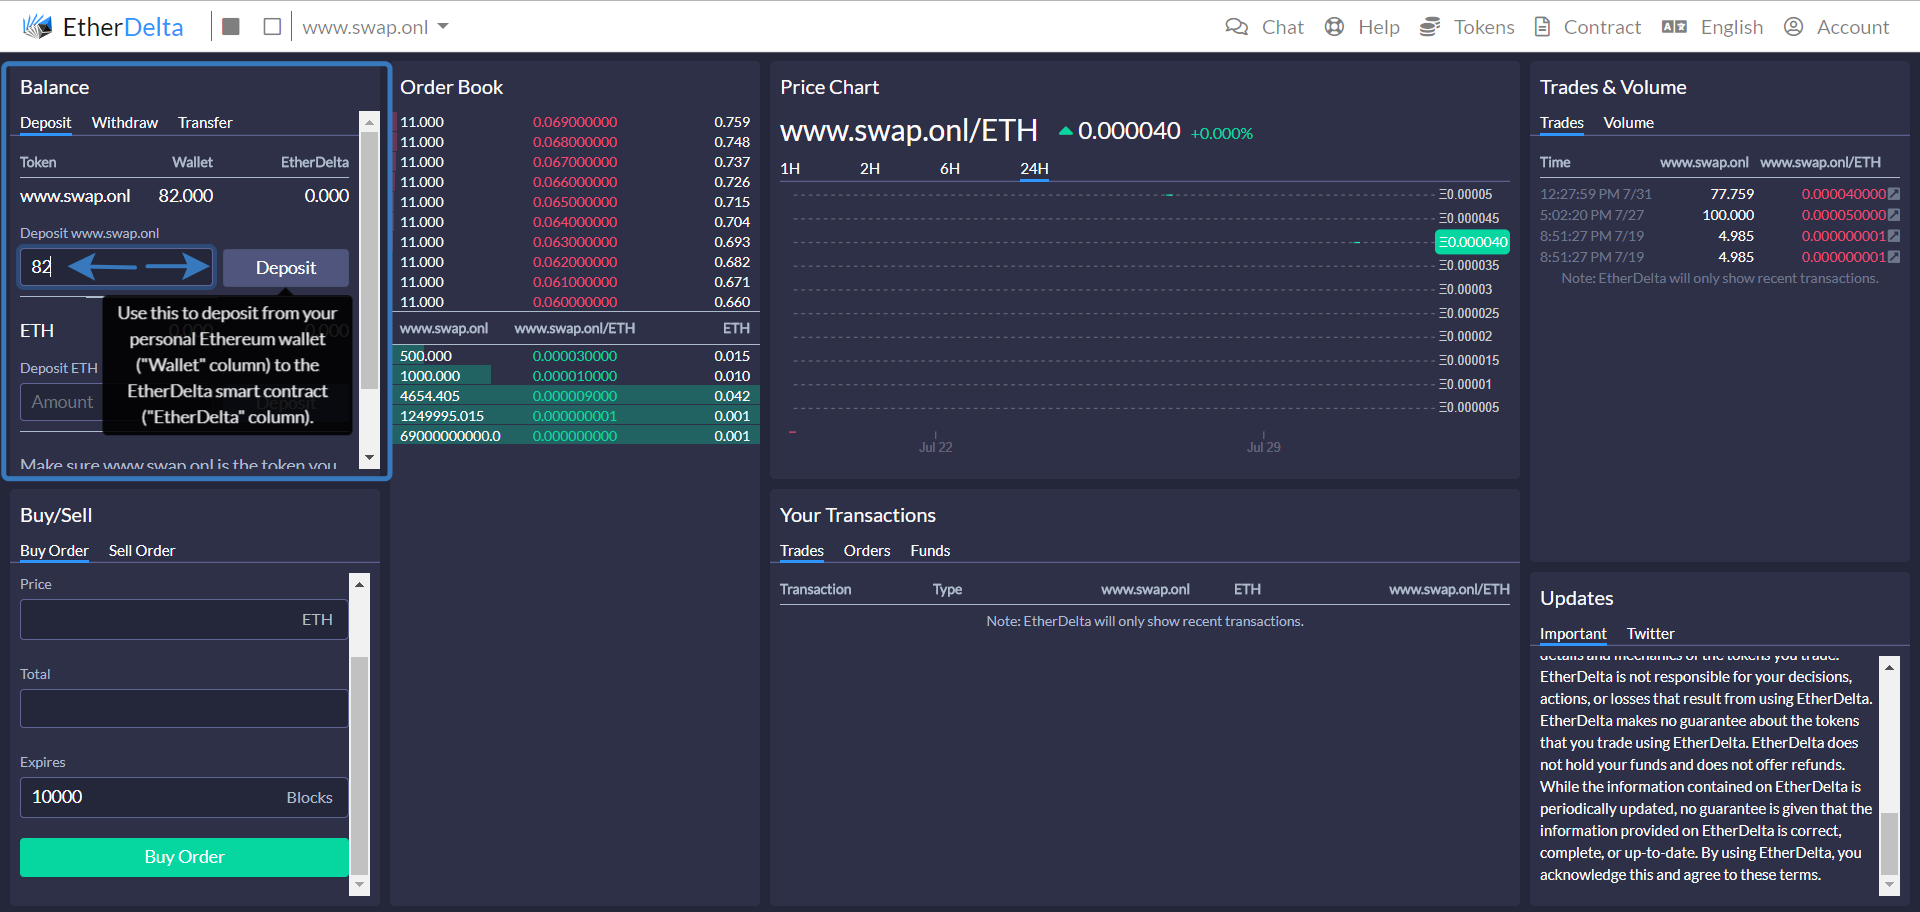Show the 1H price chart

[790, 169]
